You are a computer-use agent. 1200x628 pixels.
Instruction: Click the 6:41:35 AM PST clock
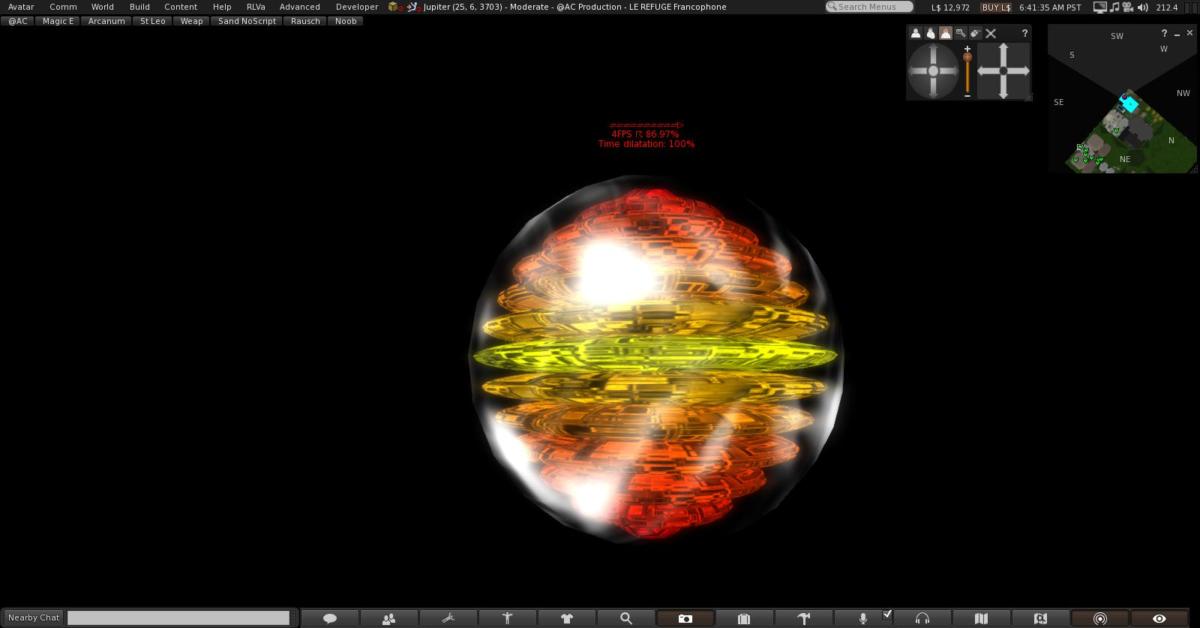[x=1050, y=7]
